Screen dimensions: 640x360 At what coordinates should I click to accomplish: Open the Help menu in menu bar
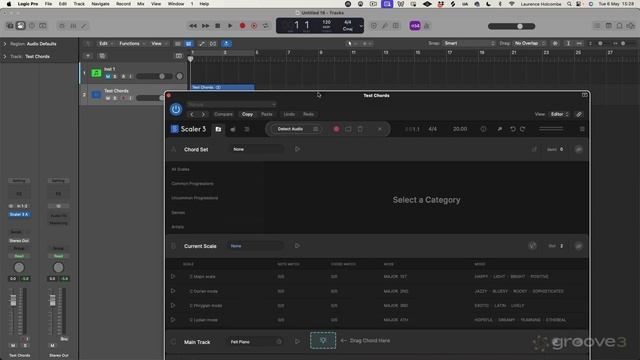pyautogui.click(x=204, y=4)
